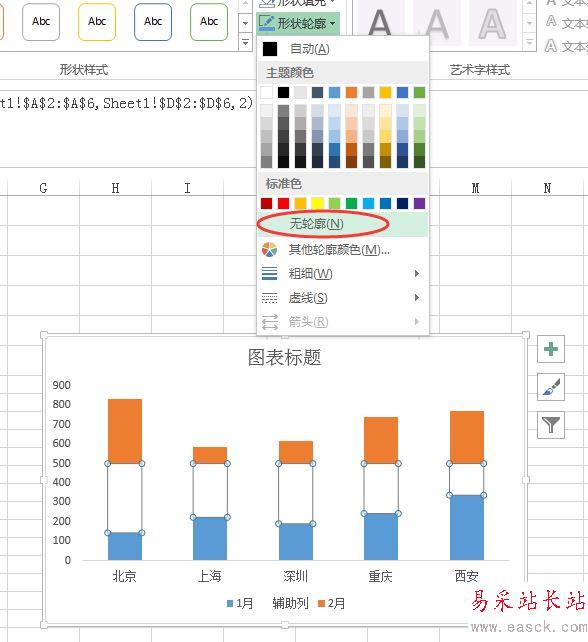The height and width of the screenshot is (642, 588).
Task: Pick the standard light blue swatch
Action: click(369, 203)
